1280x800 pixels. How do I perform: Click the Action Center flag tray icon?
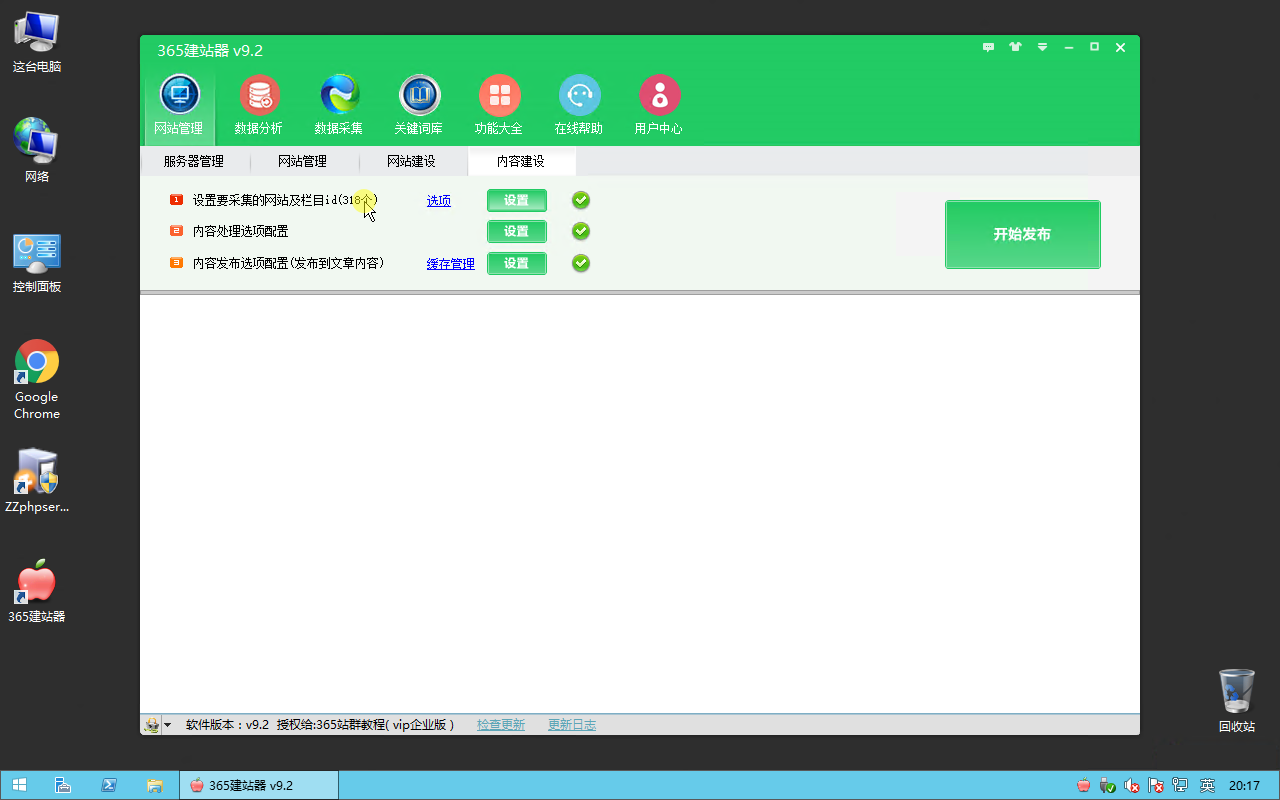click(x=1156, y=786)
